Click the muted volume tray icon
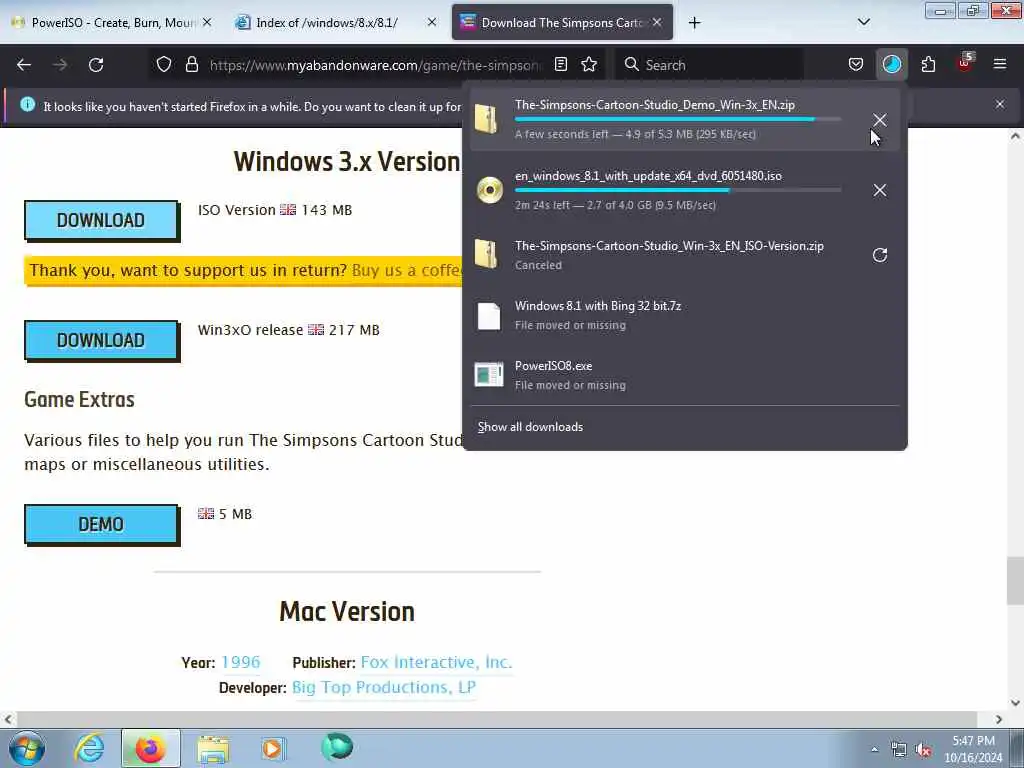The image size is (1024, 768). click(x=923, y=750)
